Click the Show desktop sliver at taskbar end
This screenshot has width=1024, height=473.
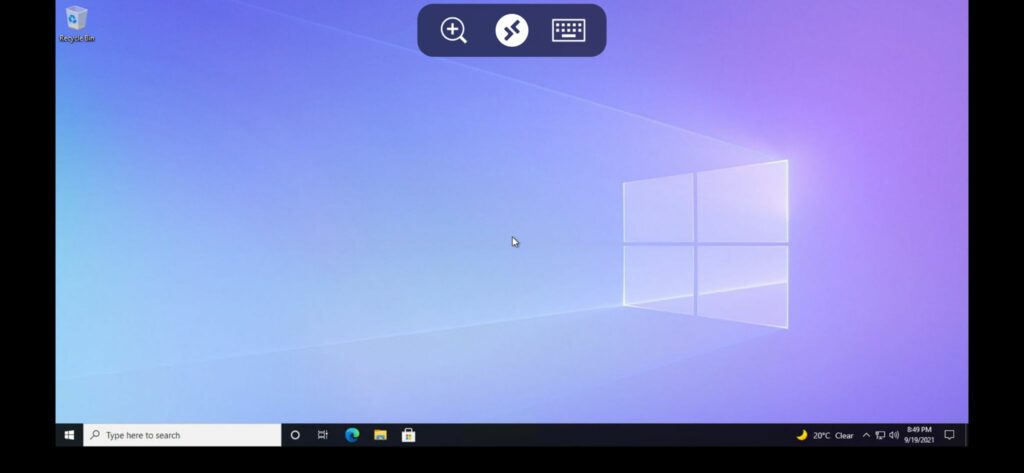pyautogui.click(x=966, y=435)
